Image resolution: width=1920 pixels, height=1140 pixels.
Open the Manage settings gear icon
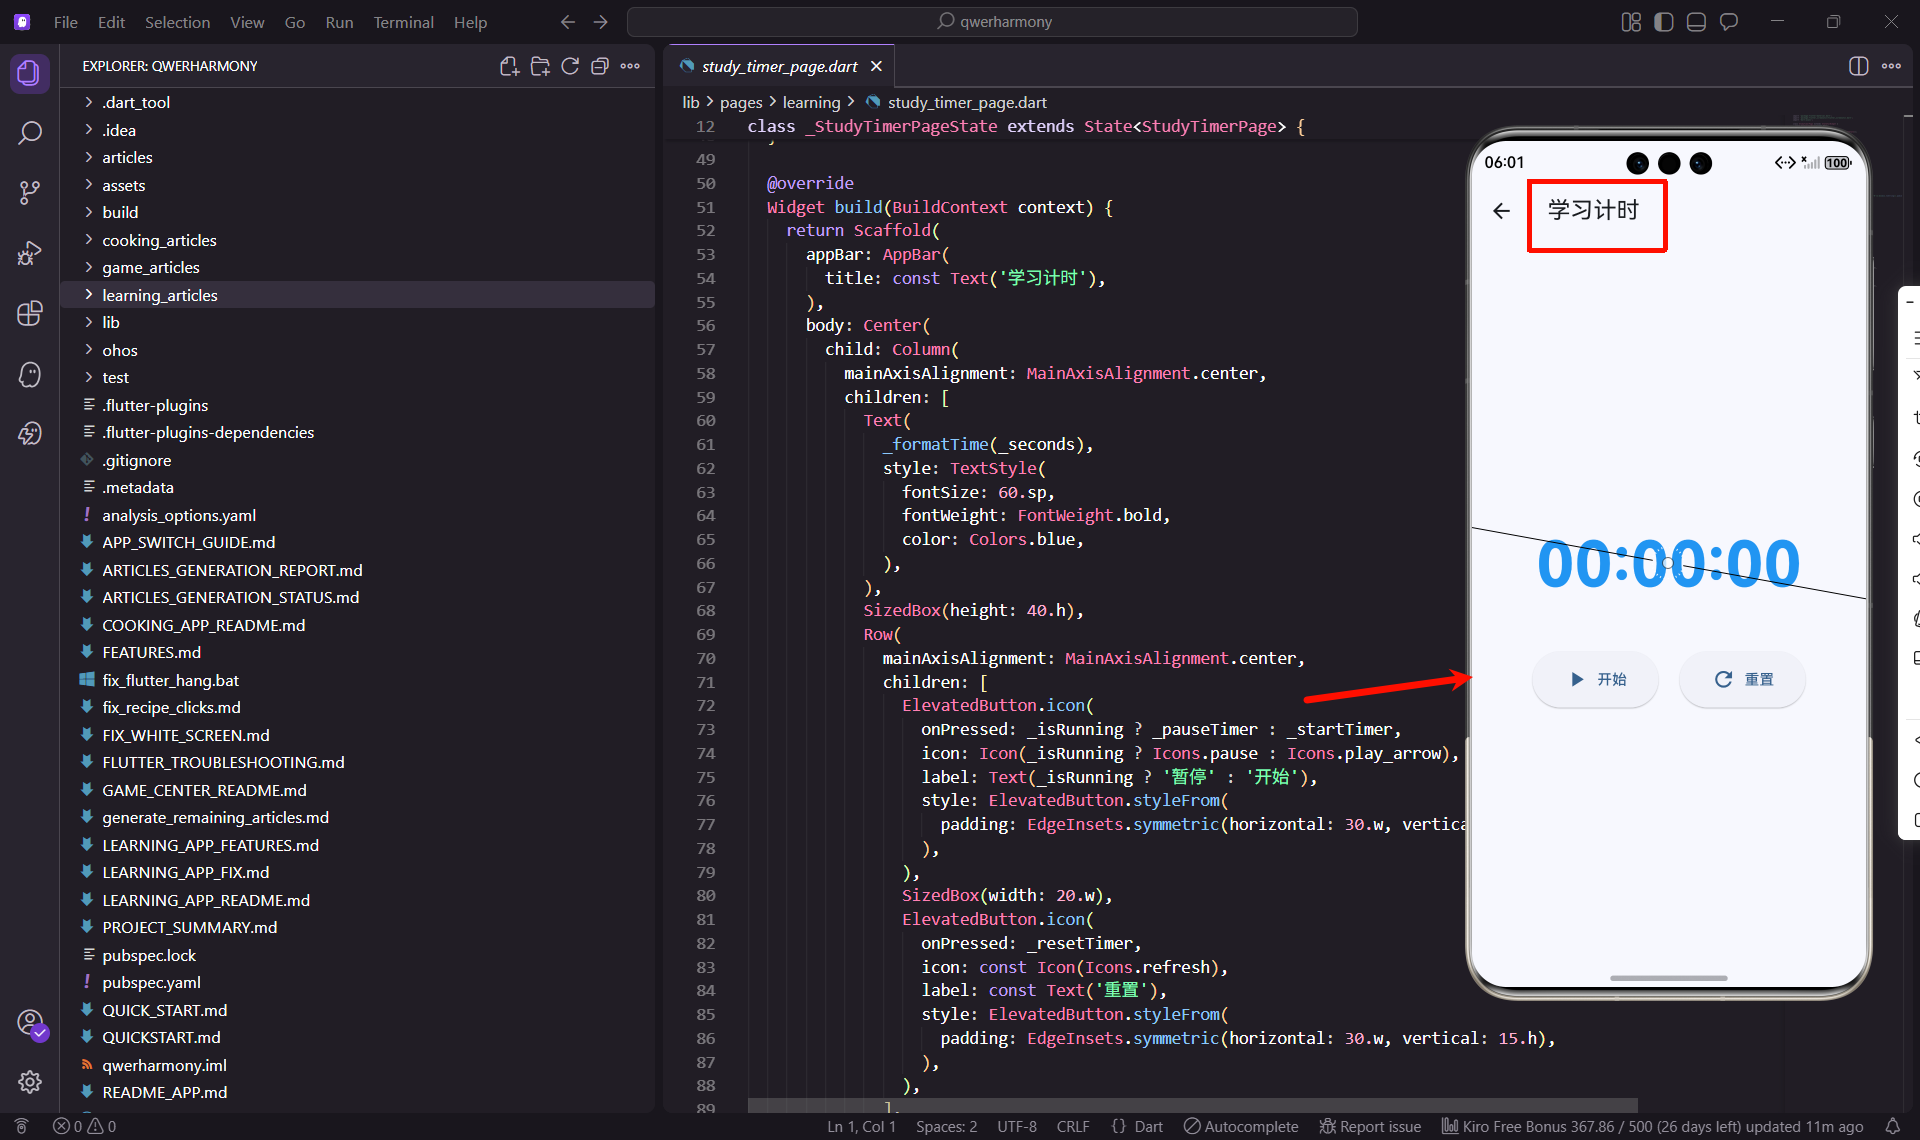coord(30,1082)
